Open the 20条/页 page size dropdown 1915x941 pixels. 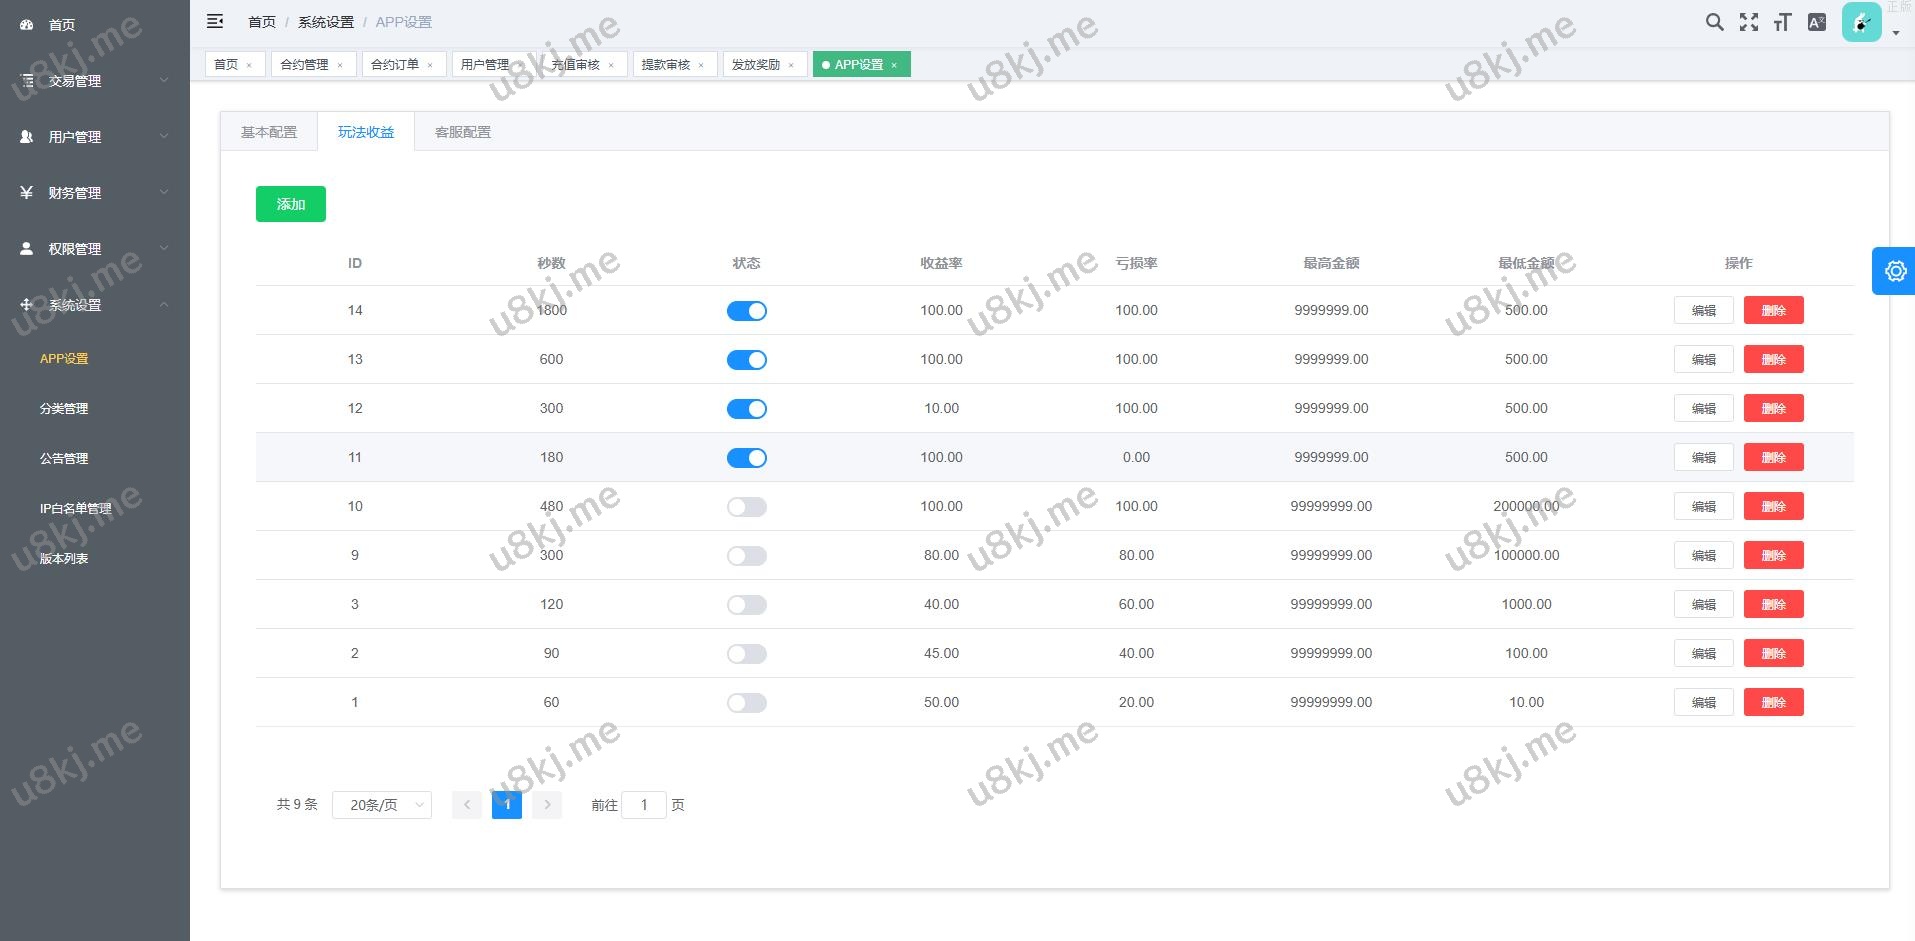pos(382,805)
